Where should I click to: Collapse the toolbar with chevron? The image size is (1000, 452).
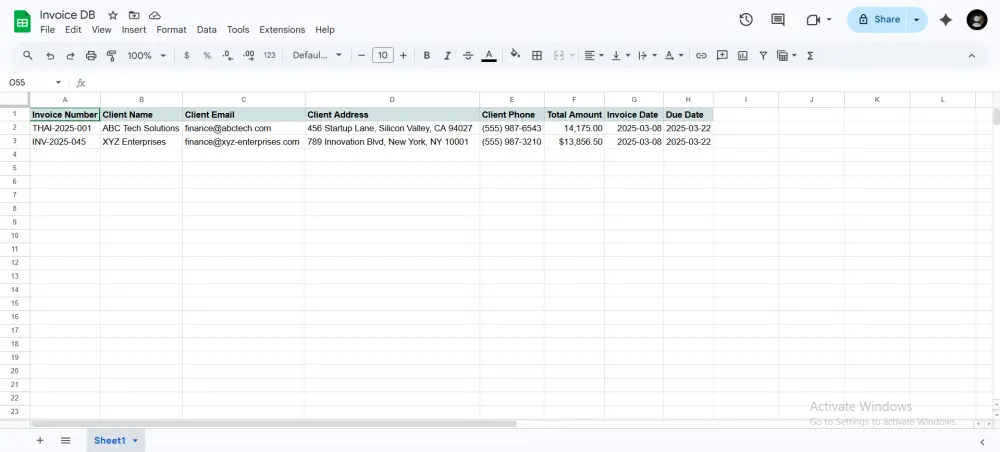(x=972, y=55)
